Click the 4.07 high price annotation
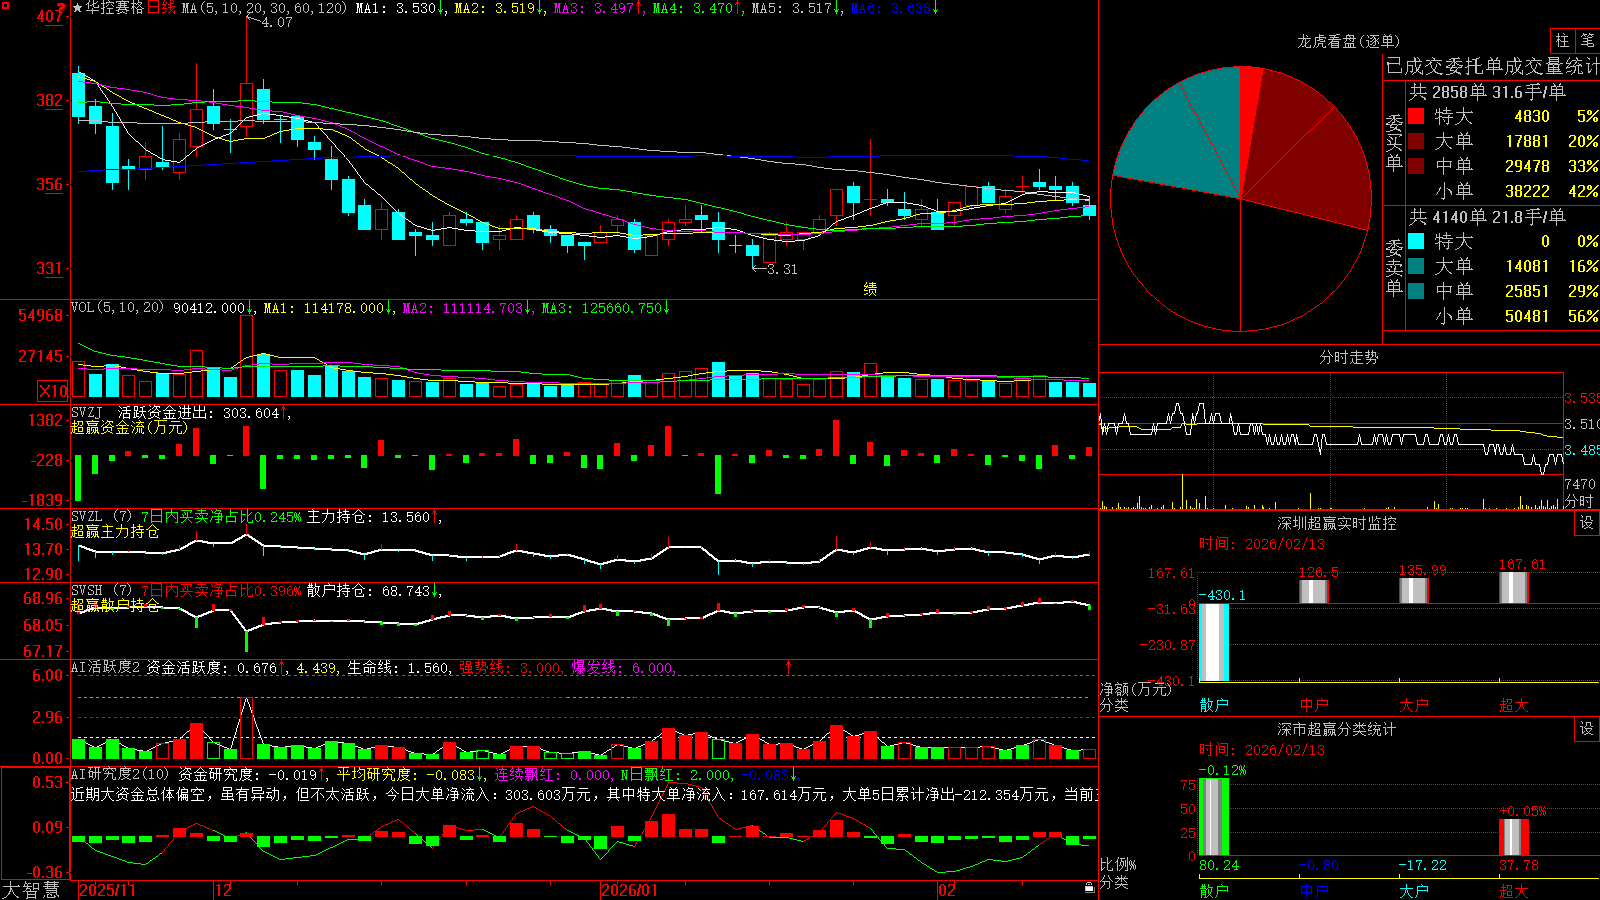 (x=276, y=22)
